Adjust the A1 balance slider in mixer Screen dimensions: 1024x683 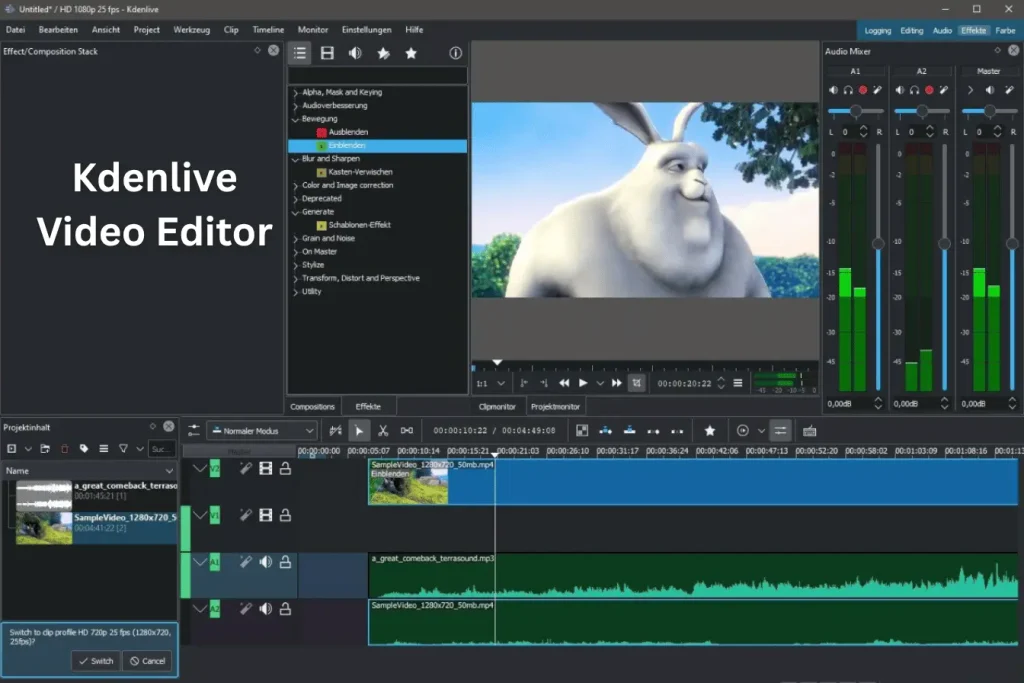(x=856, y=111)
